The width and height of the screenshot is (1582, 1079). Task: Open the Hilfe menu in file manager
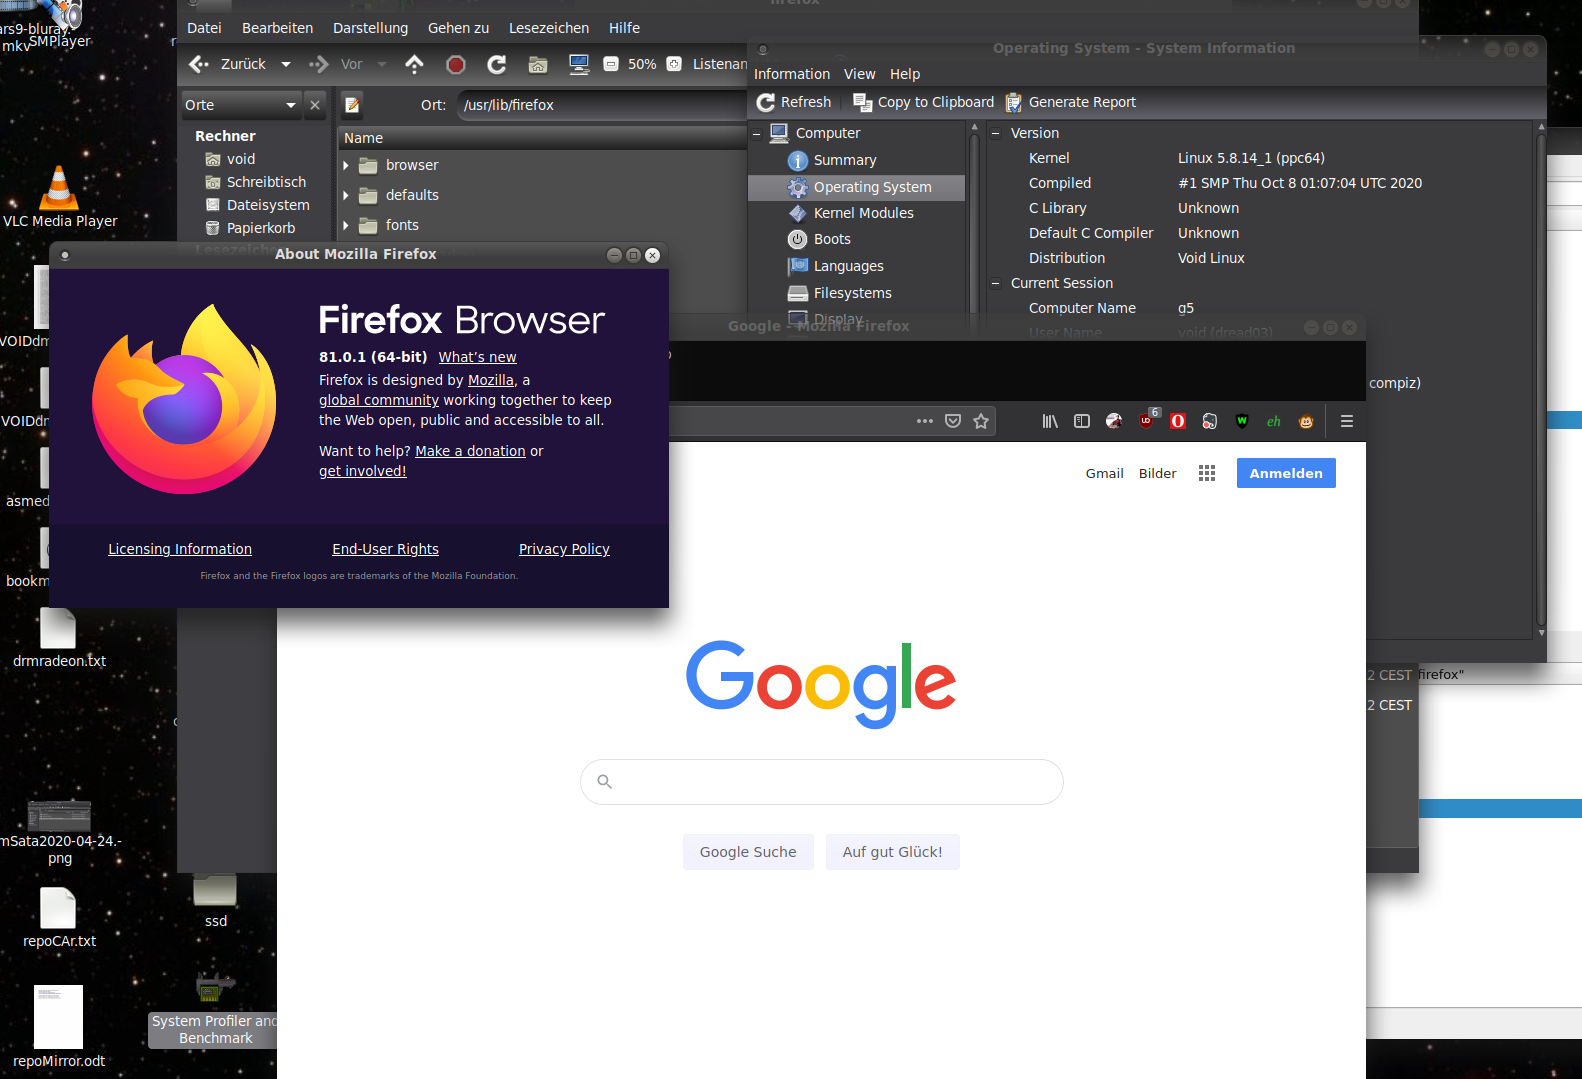point(624,28)
